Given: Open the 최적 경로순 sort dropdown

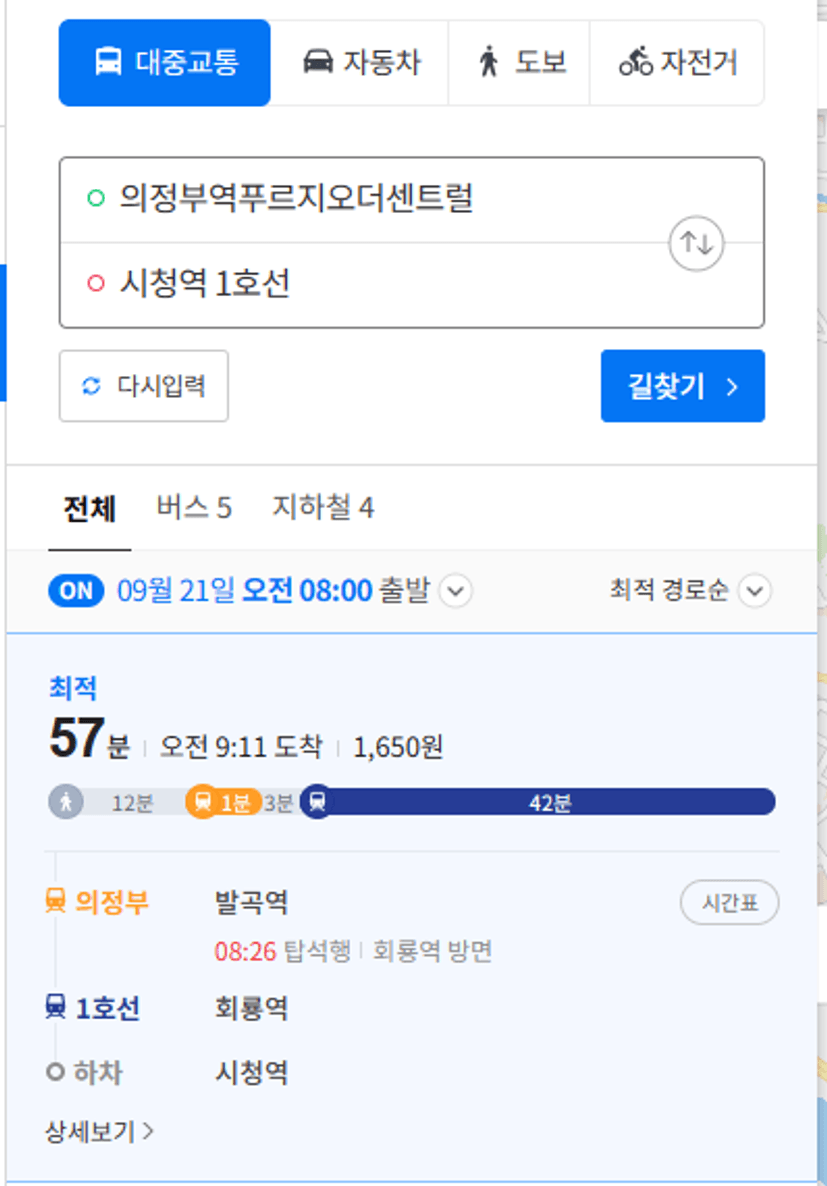Looking at the screenshot, I should click(690, 591).
